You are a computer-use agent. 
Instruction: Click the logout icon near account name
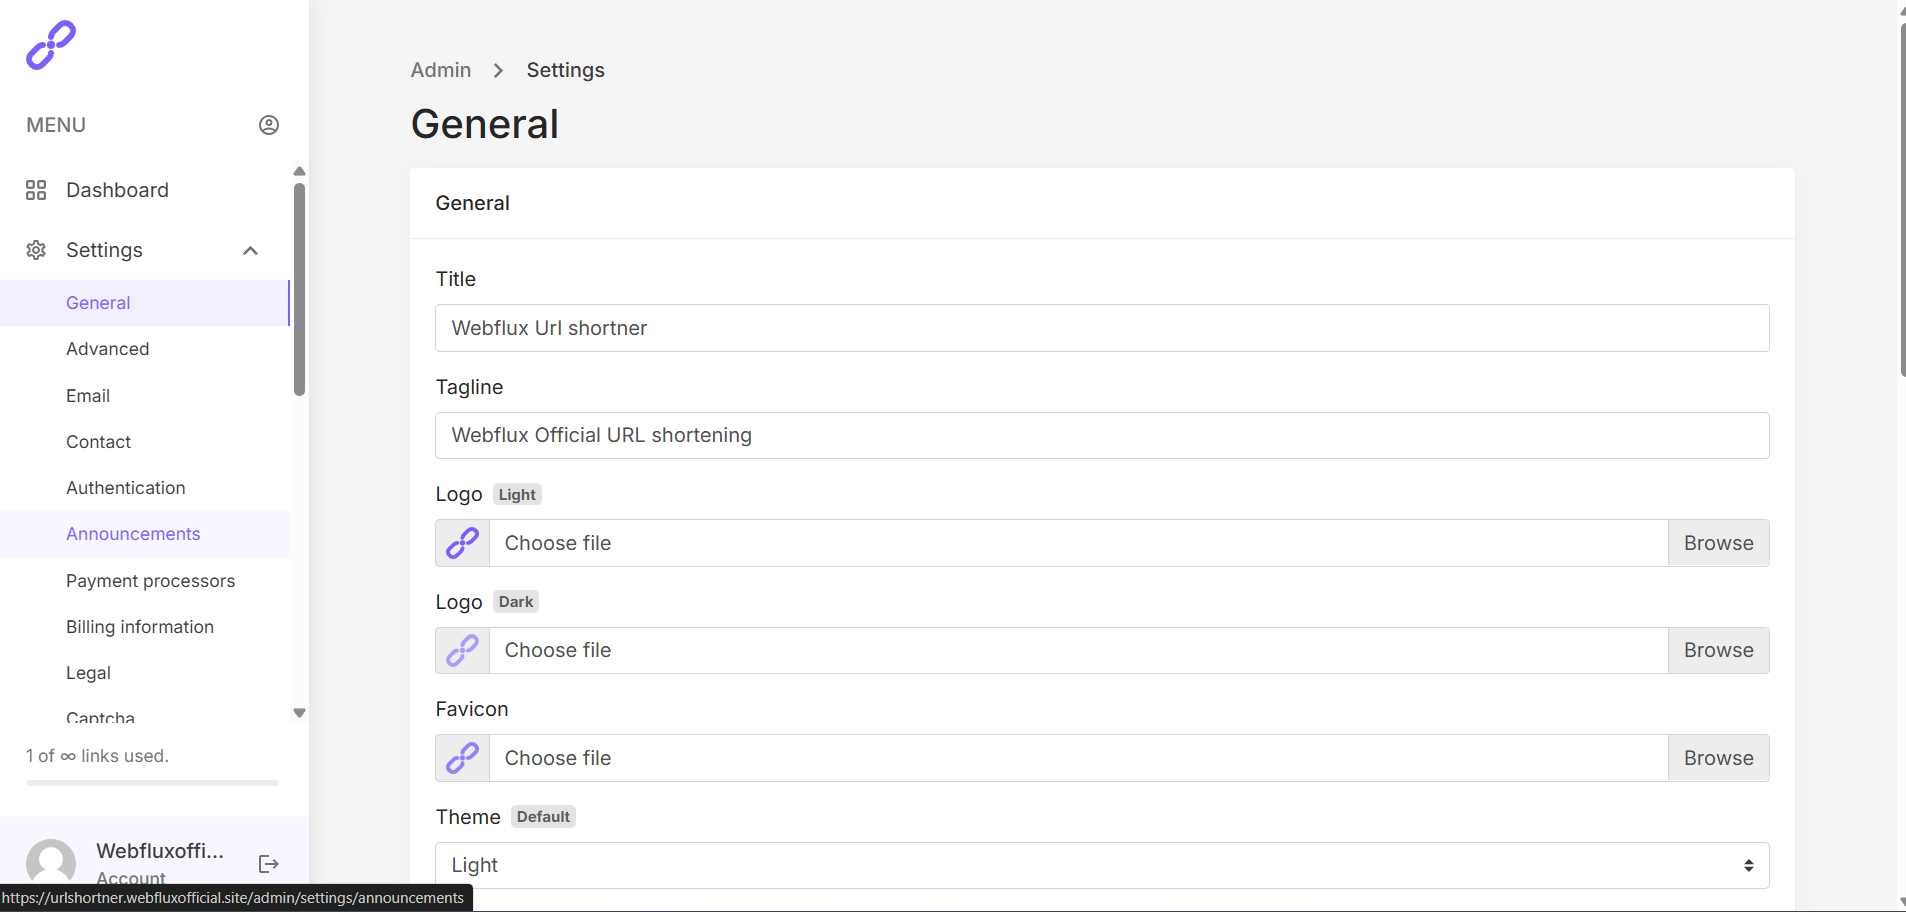click(268, 864)
